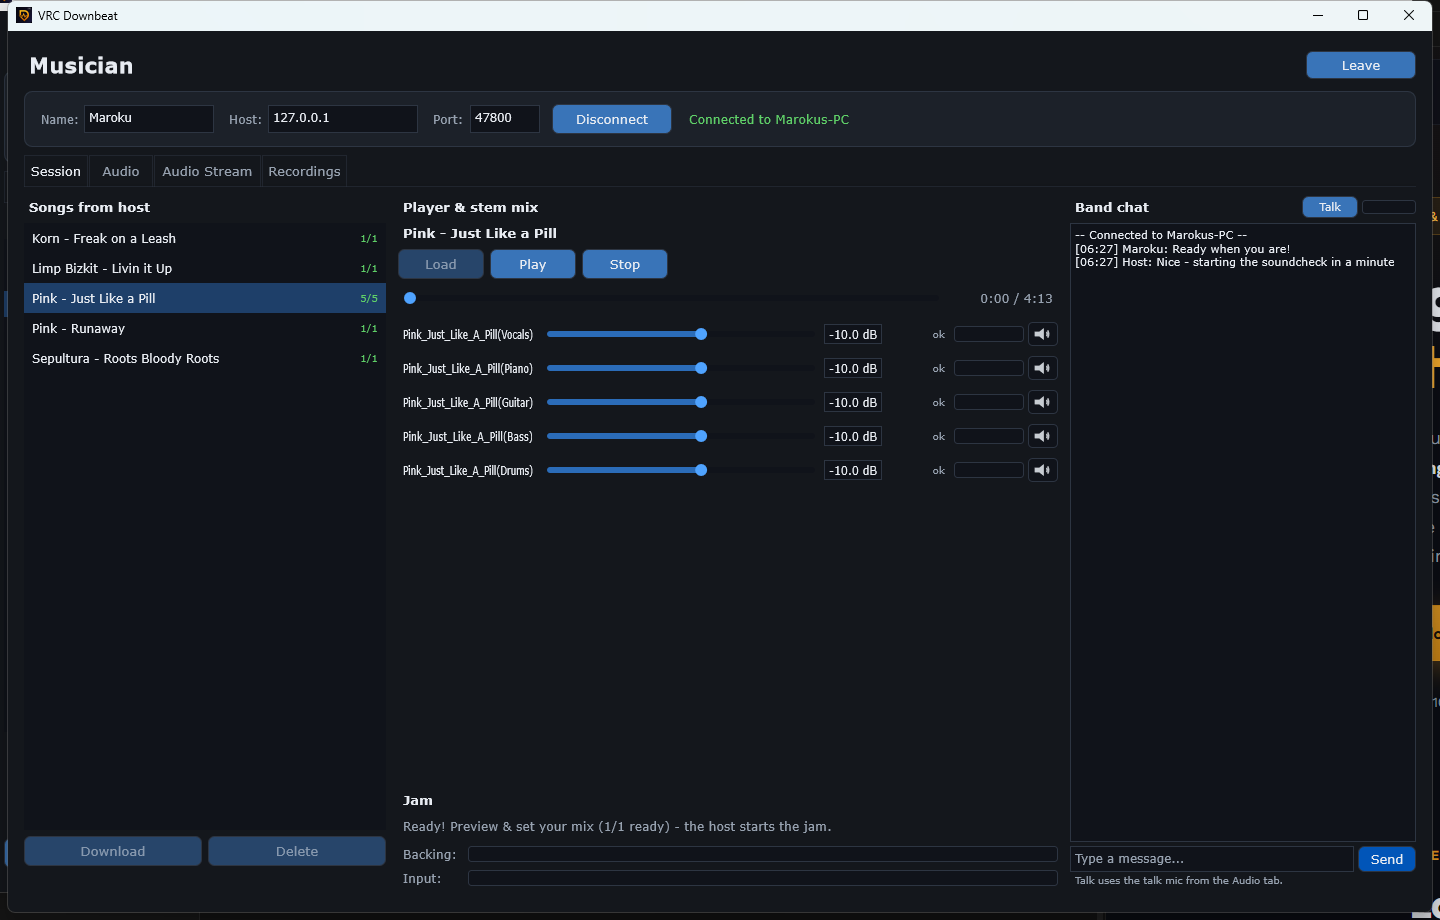
Task: Click the song playback position bar
Action: point(671,298)
